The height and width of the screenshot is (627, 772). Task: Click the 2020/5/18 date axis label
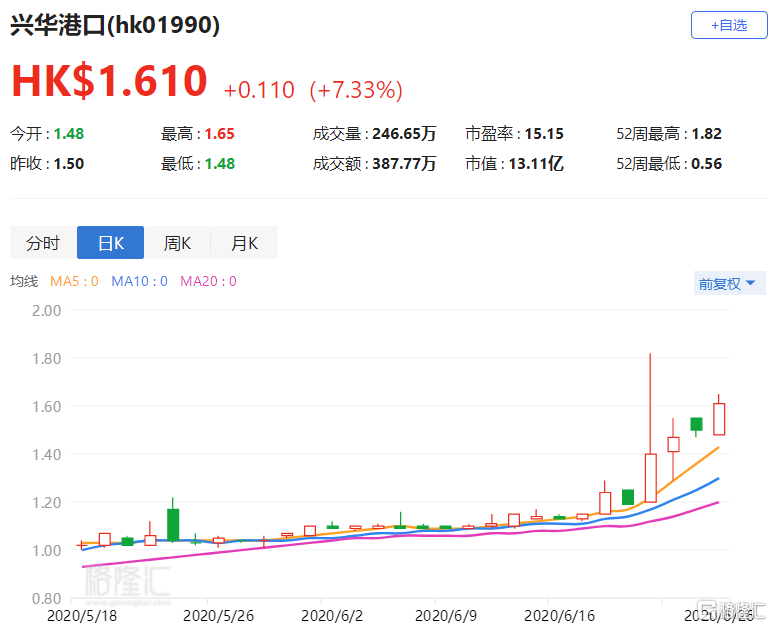83,616
